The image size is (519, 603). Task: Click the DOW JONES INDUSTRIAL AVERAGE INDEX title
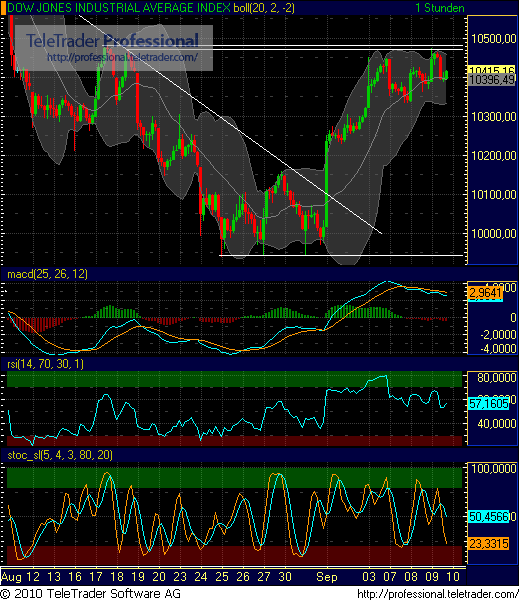[119, 8]
